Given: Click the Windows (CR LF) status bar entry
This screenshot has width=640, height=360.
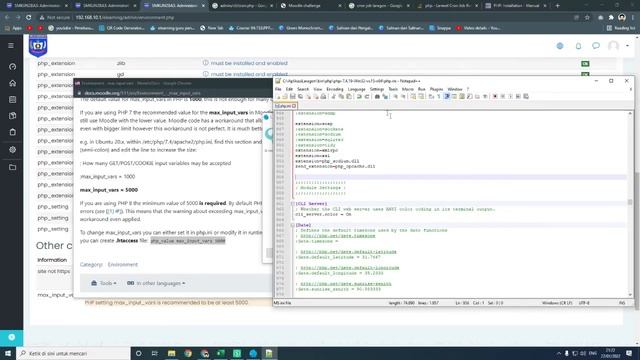Looking at the screenshot, I should [557, 303].
